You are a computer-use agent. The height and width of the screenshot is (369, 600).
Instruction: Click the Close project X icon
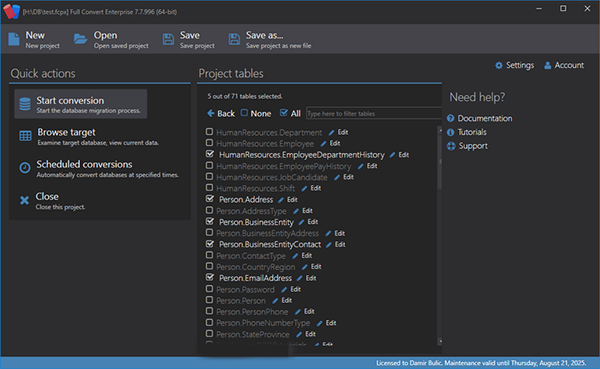point(24,200)
